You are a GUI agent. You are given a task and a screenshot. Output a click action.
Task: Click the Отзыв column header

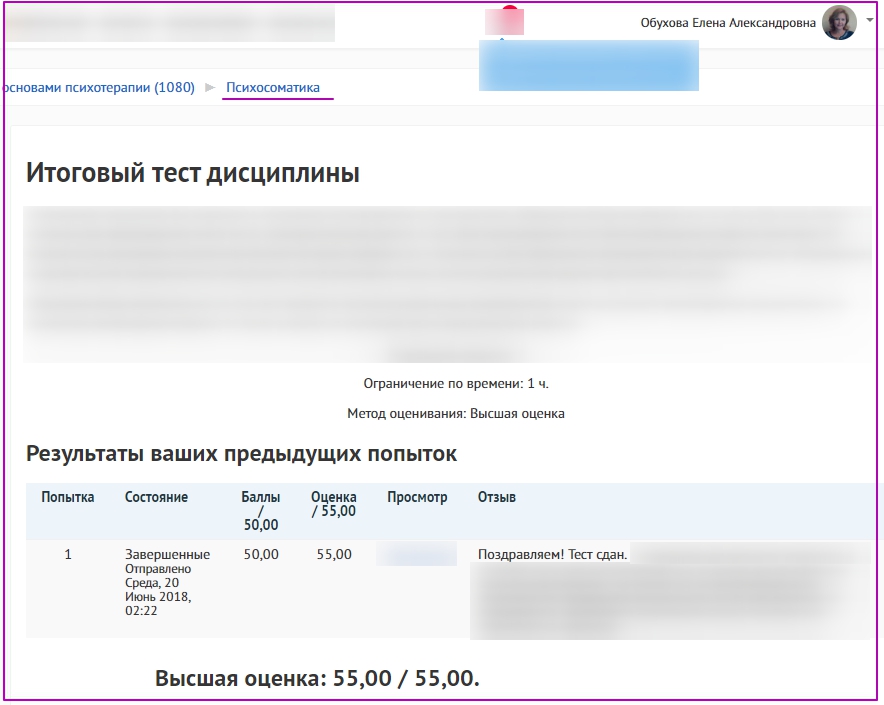click(497, 497)
